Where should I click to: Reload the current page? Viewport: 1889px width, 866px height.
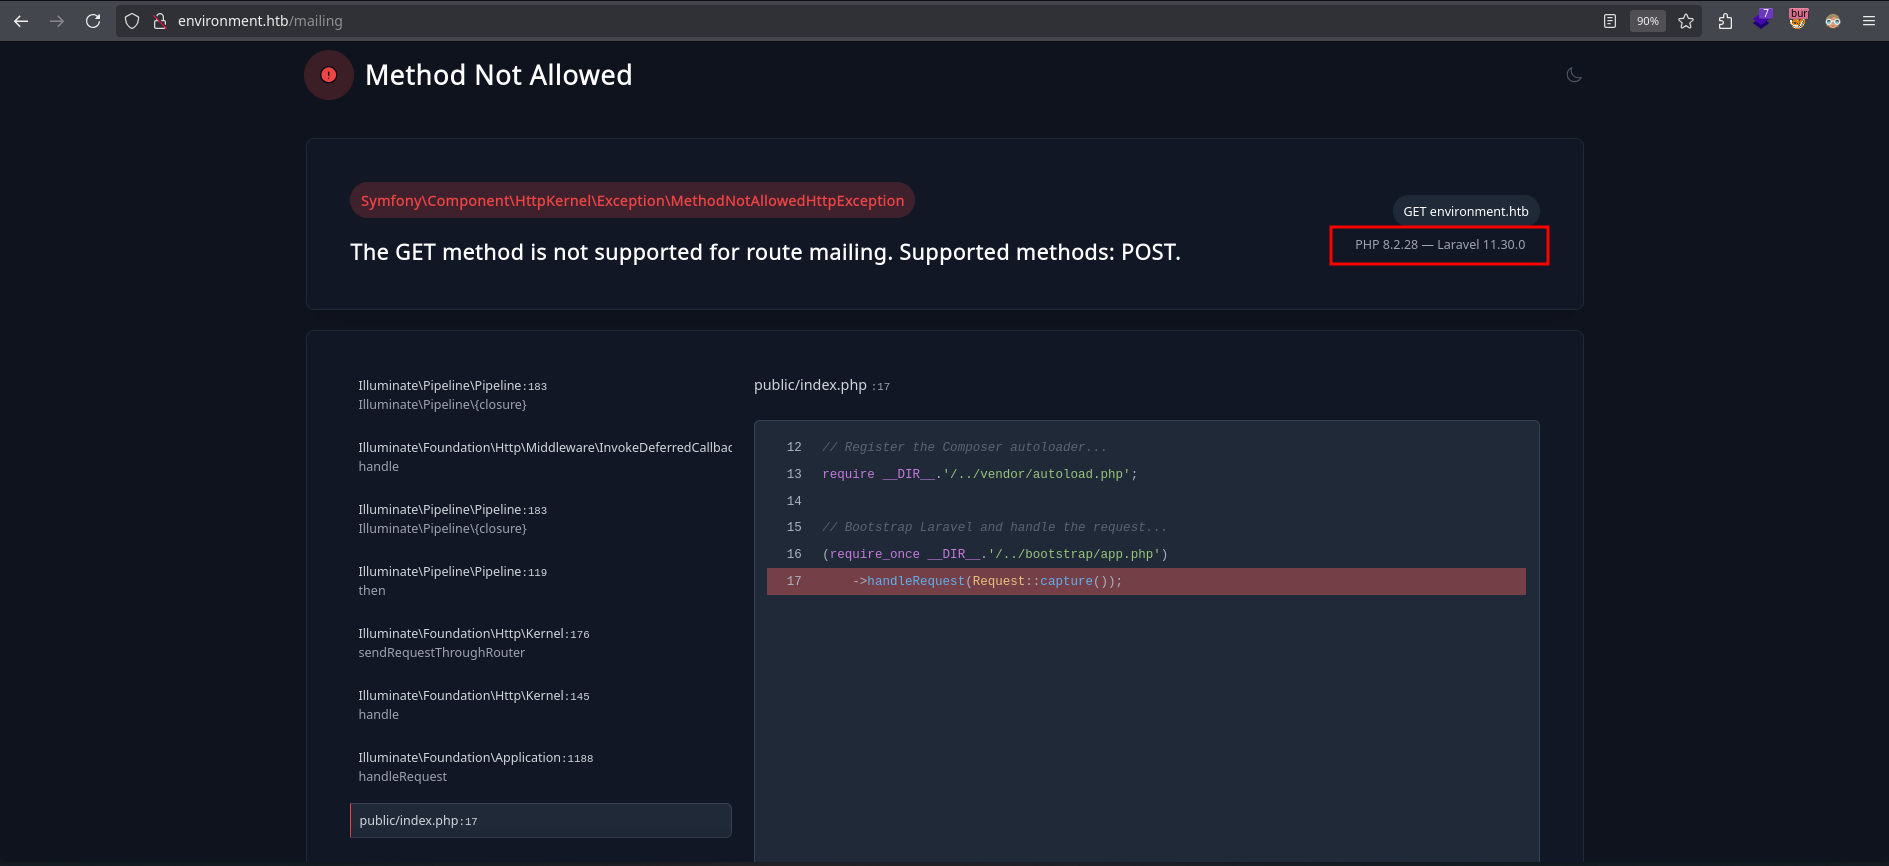[93, 21]
